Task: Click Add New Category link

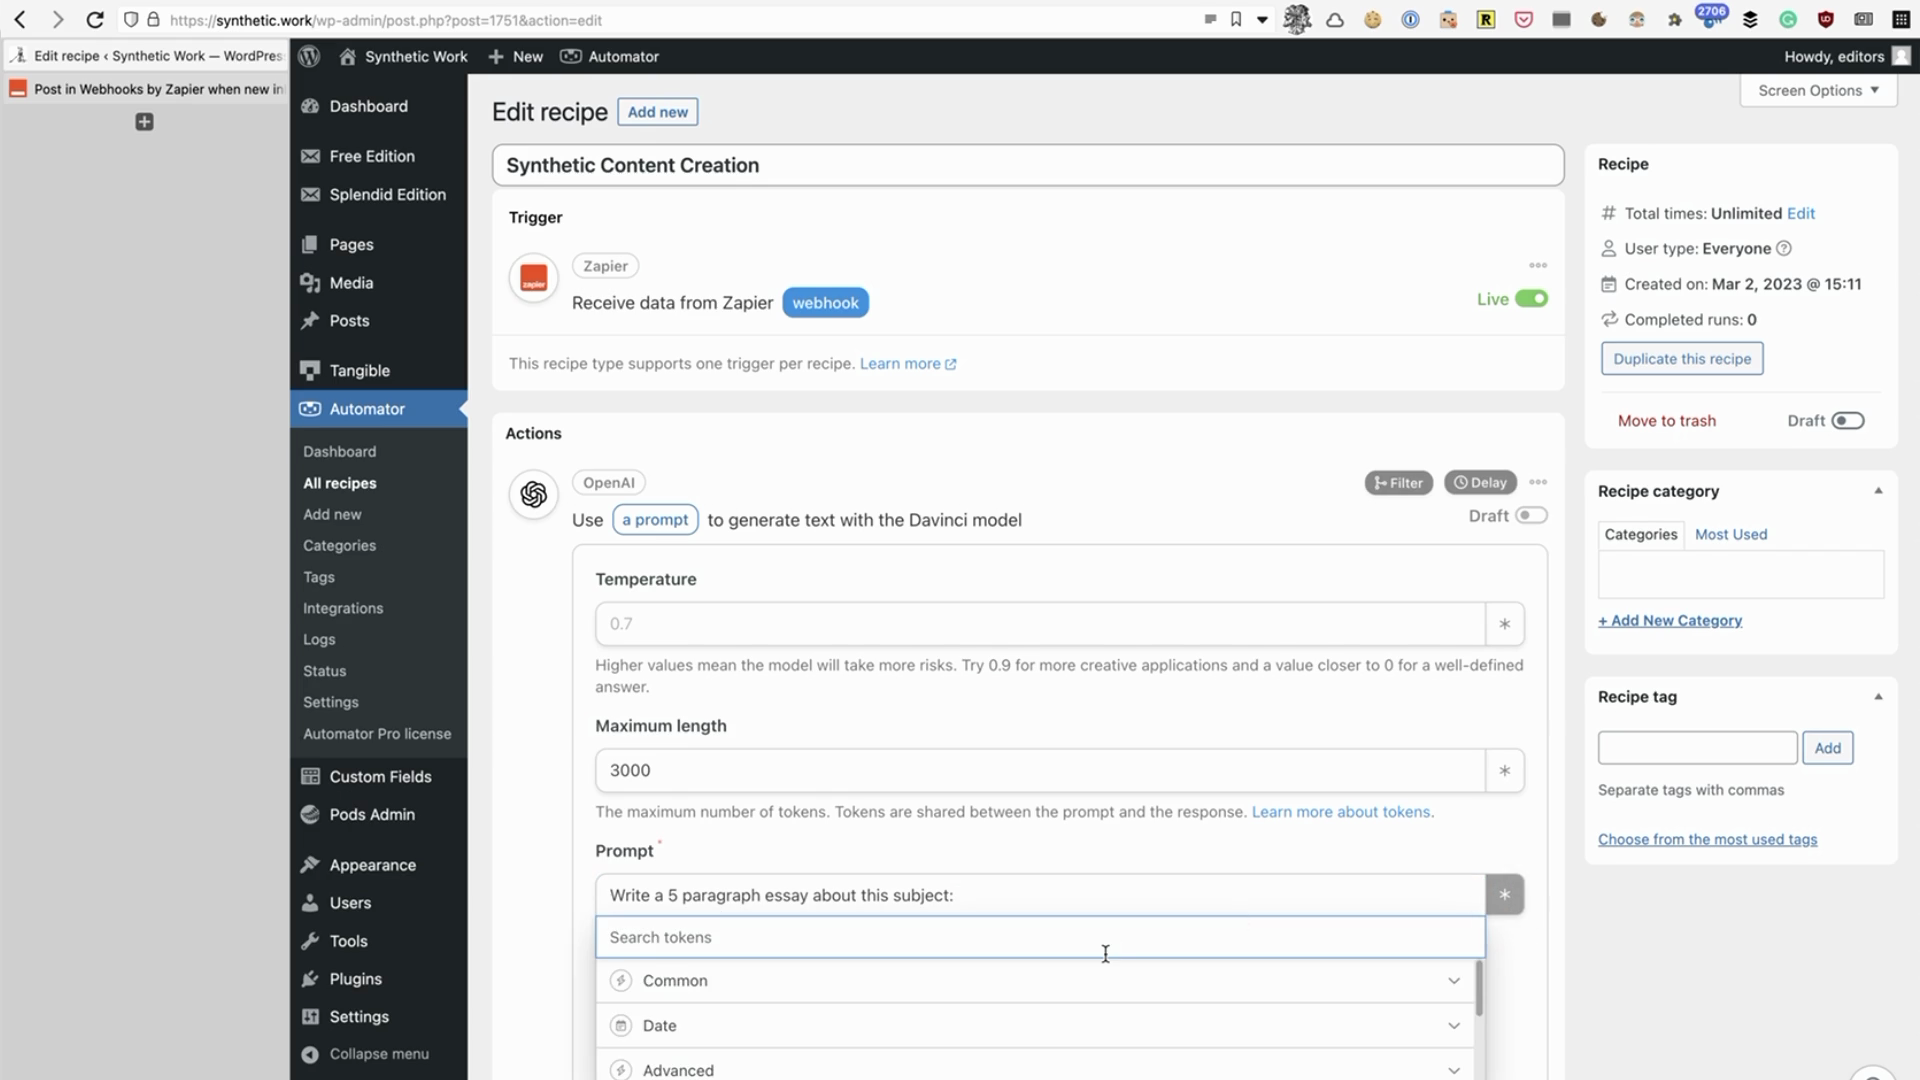Action: click(x=1669, y=621)
